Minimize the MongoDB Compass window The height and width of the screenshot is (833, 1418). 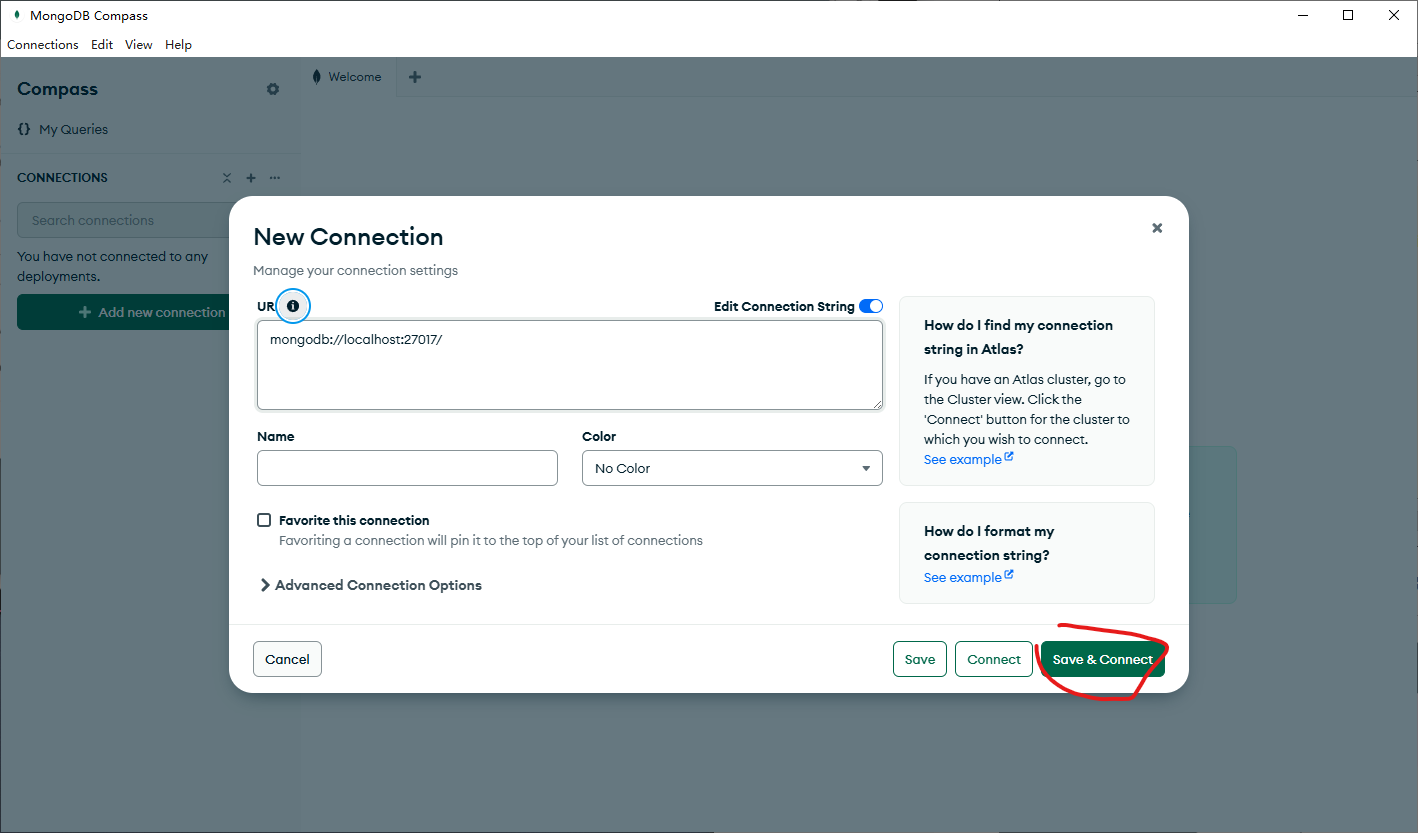(x=1302, y=15)
